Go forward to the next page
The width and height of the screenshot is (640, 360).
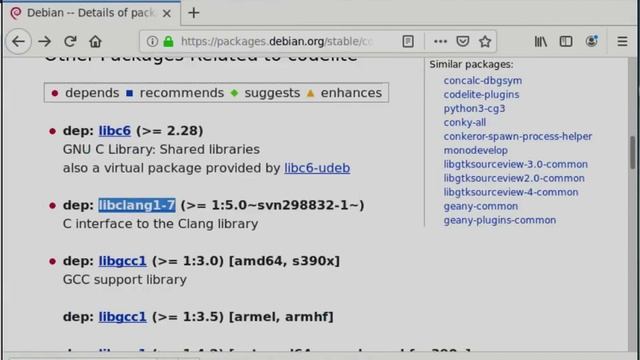[44, 41]
